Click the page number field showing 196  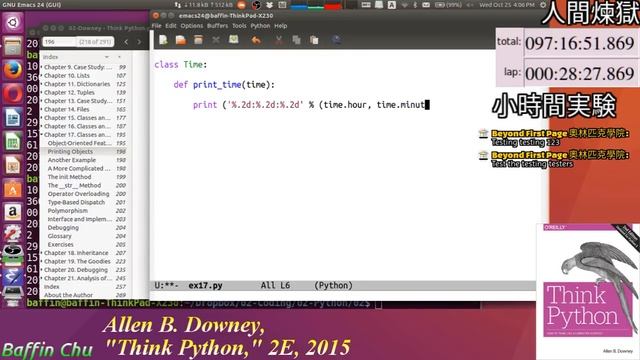click(59, 42)
